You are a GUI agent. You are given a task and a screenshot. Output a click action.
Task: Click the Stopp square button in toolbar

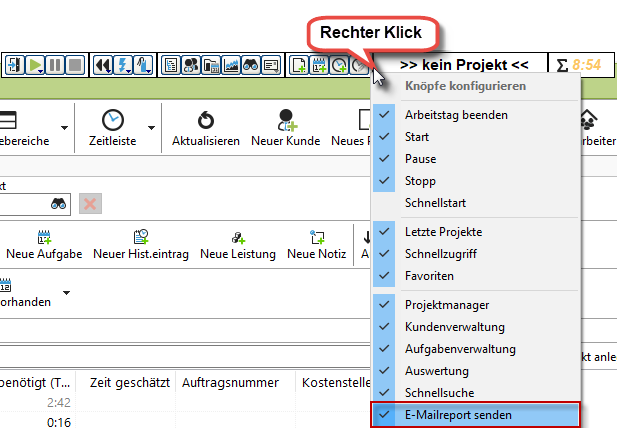[x=74, y=65]
